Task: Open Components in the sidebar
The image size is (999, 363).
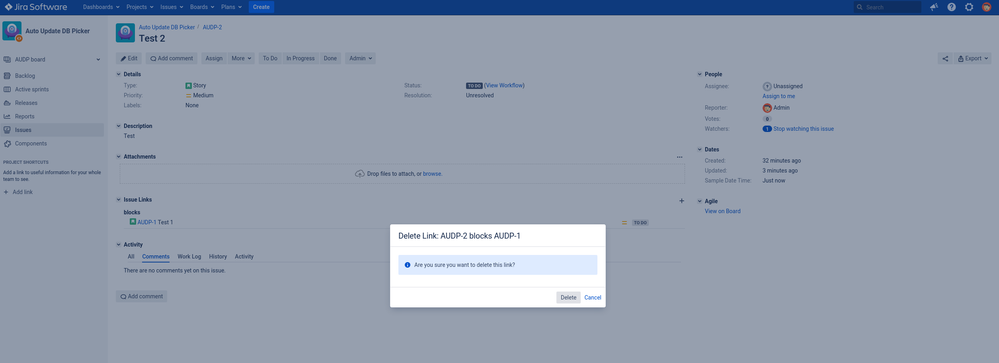Action: pyautogui.click(x=31, y=143)
